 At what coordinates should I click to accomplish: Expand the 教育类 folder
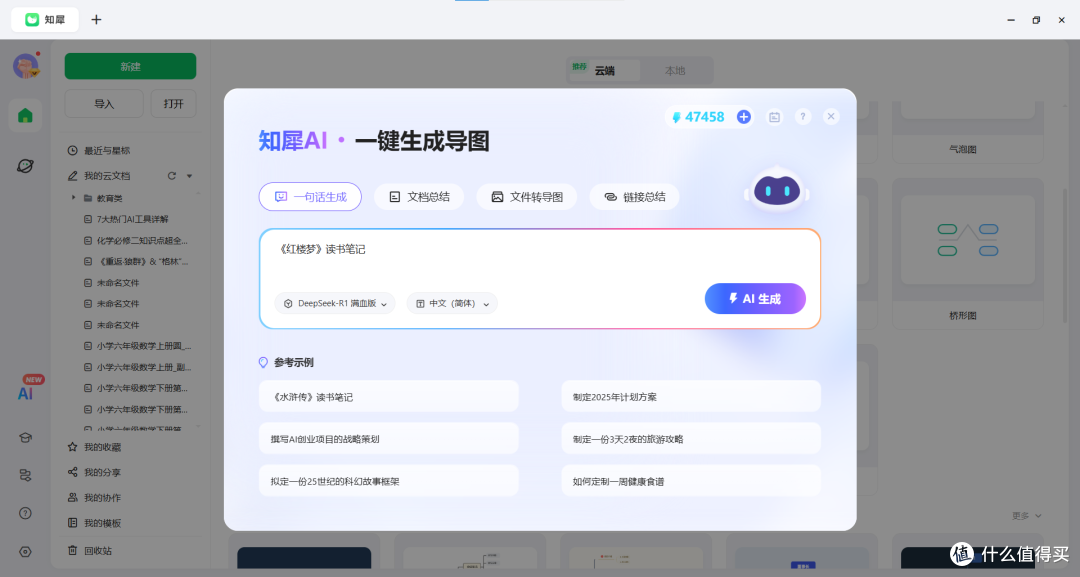click(74, 198)
